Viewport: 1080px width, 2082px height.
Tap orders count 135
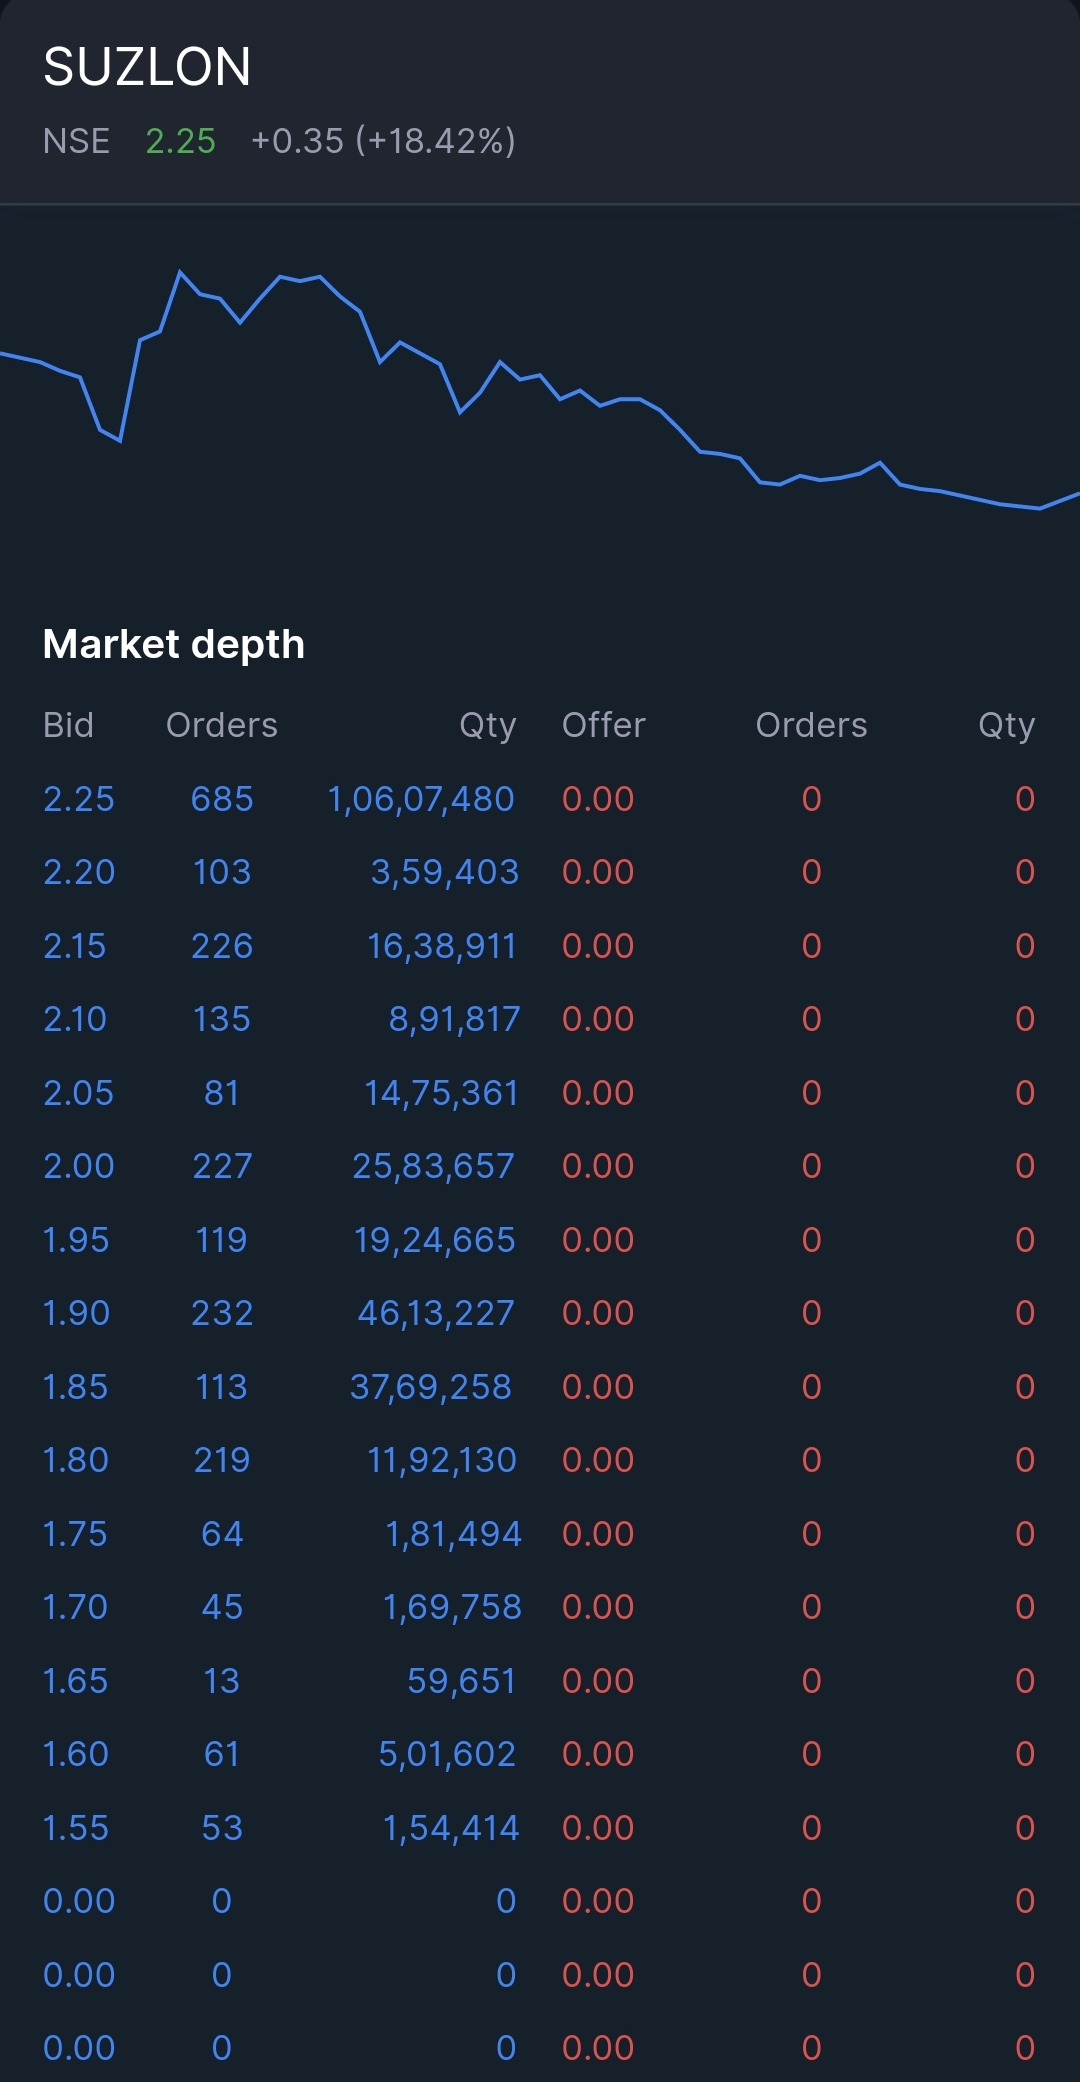222,1019
